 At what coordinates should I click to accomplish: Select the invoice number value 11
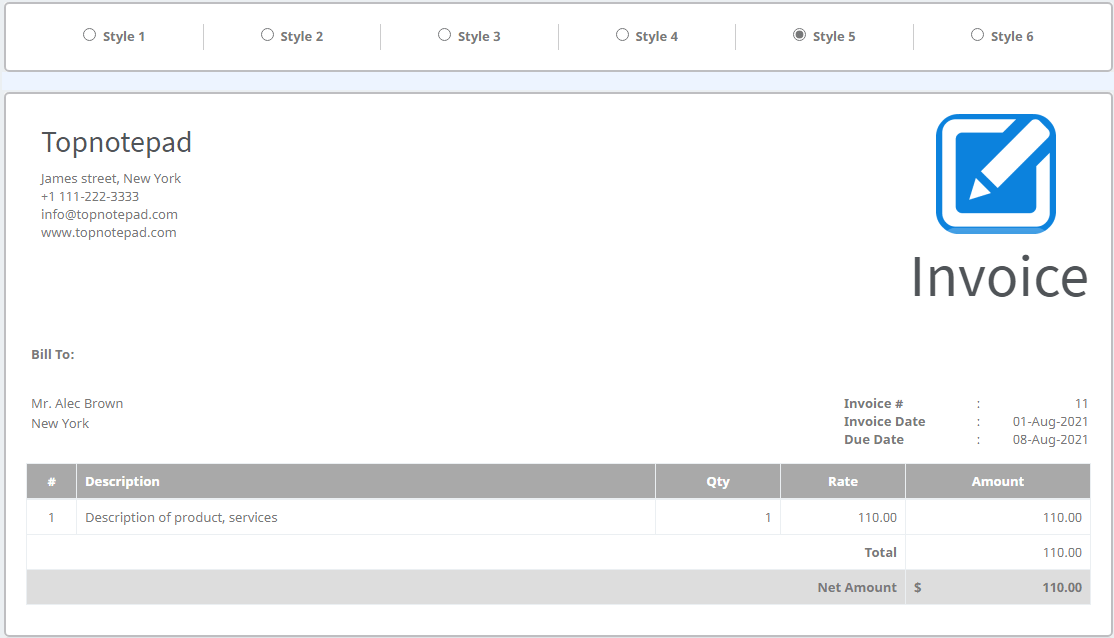coord(1081,403)
